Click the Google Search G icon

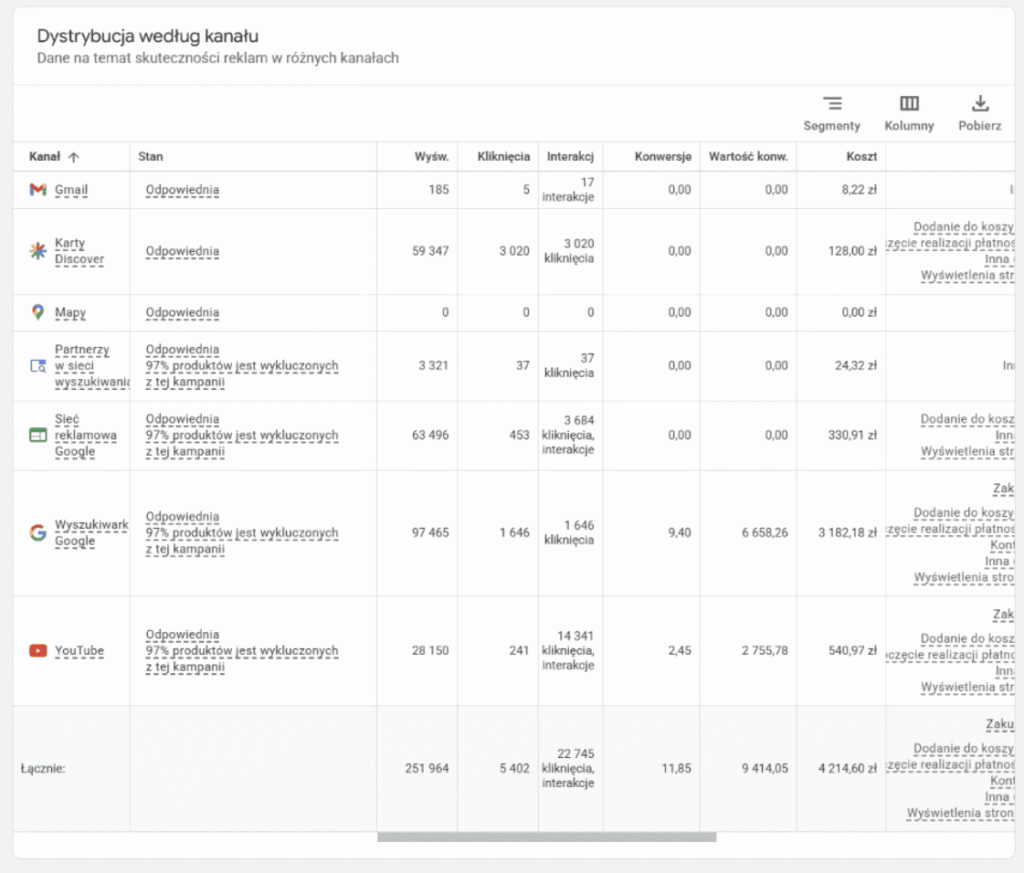pyautogui.click(x=38, y=533)
